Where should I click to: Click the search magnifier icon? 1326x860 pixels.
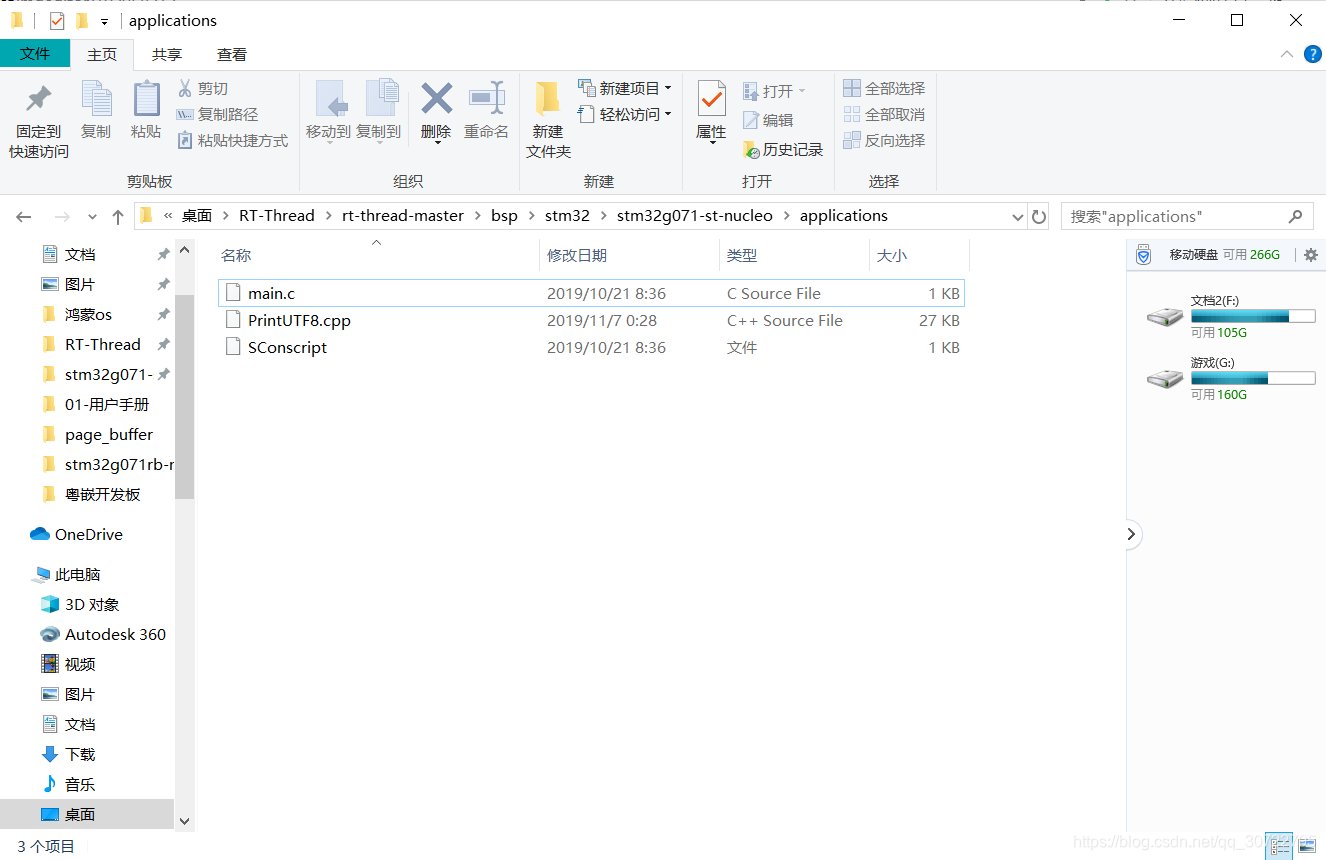coord(1295,216)
